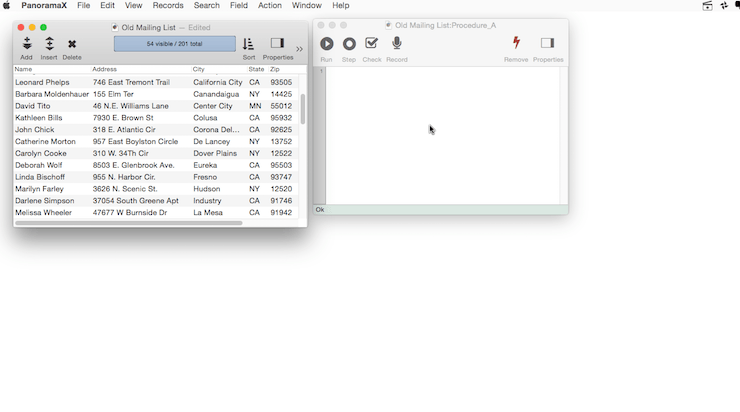Viewport: 740px width, 412px height.
Task: Open the Edit menu
Action: (x=107, y=6)
